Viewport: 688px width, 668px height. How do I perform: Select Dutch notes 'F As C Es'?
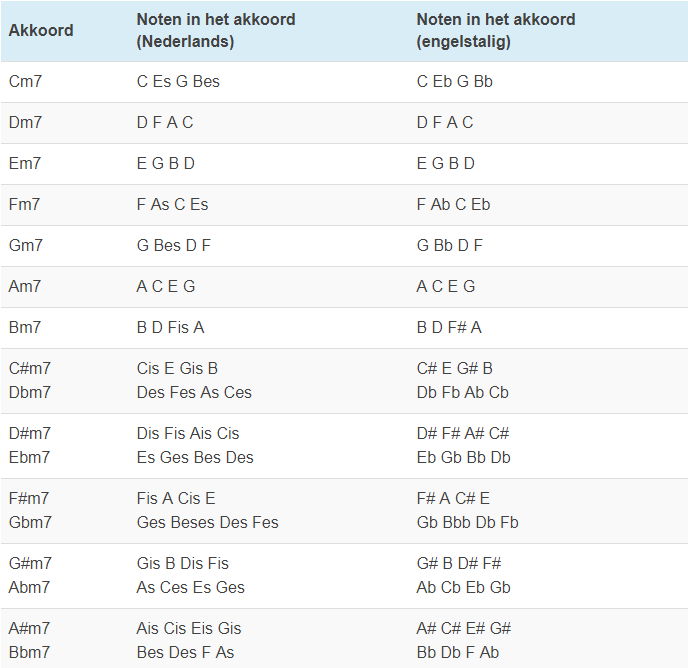click(x=172, y=204)
